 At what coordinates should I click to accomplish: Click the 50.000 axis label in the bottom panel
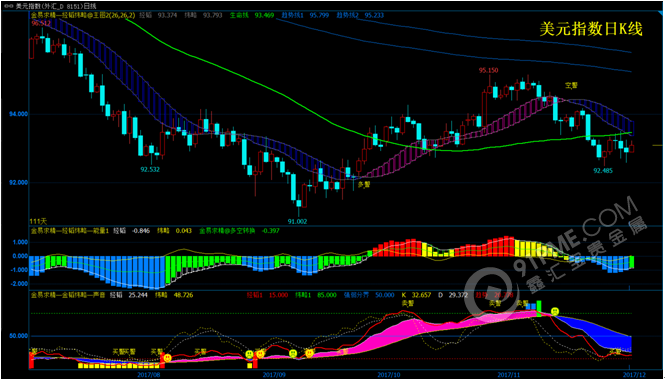(19, 336)
